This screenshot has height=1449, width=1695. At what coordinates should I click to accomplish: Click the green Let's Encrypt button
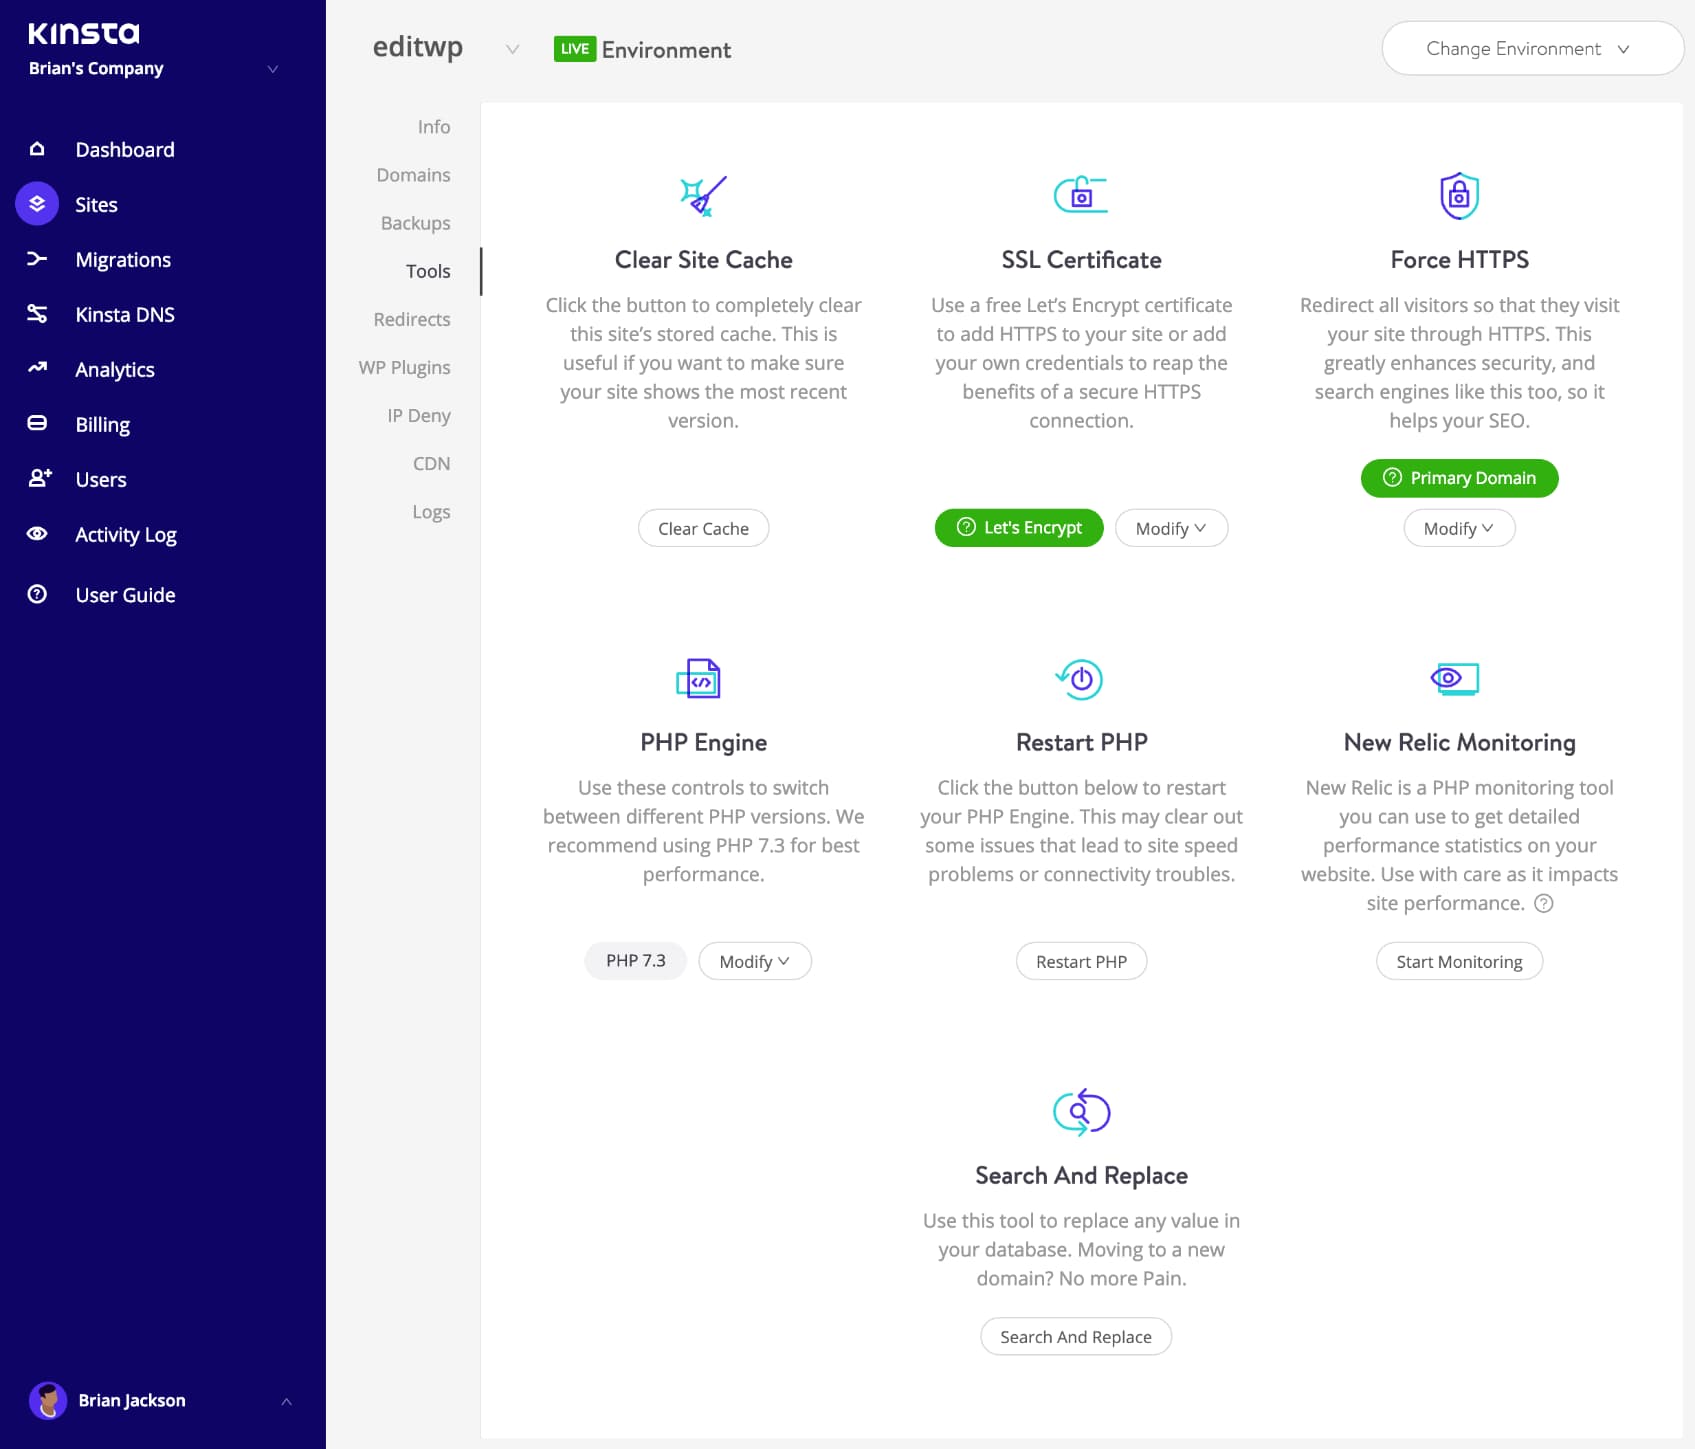point(1019,527)
